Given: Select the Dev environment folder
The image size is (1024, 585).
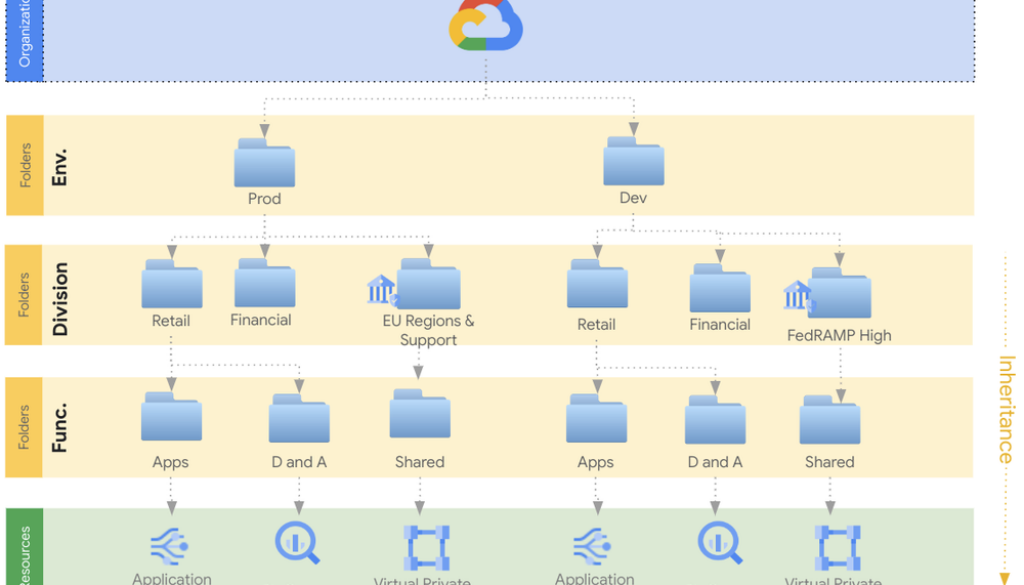Looking at the screenshot, I should click(633, 163).
